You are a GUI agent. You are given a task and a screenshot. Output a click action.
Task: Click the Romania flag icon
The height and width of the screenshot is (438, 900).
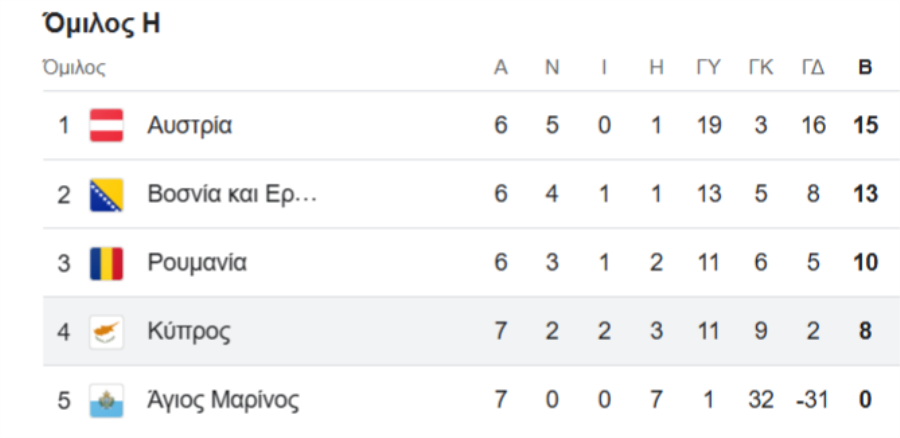[x=107, y=263]
